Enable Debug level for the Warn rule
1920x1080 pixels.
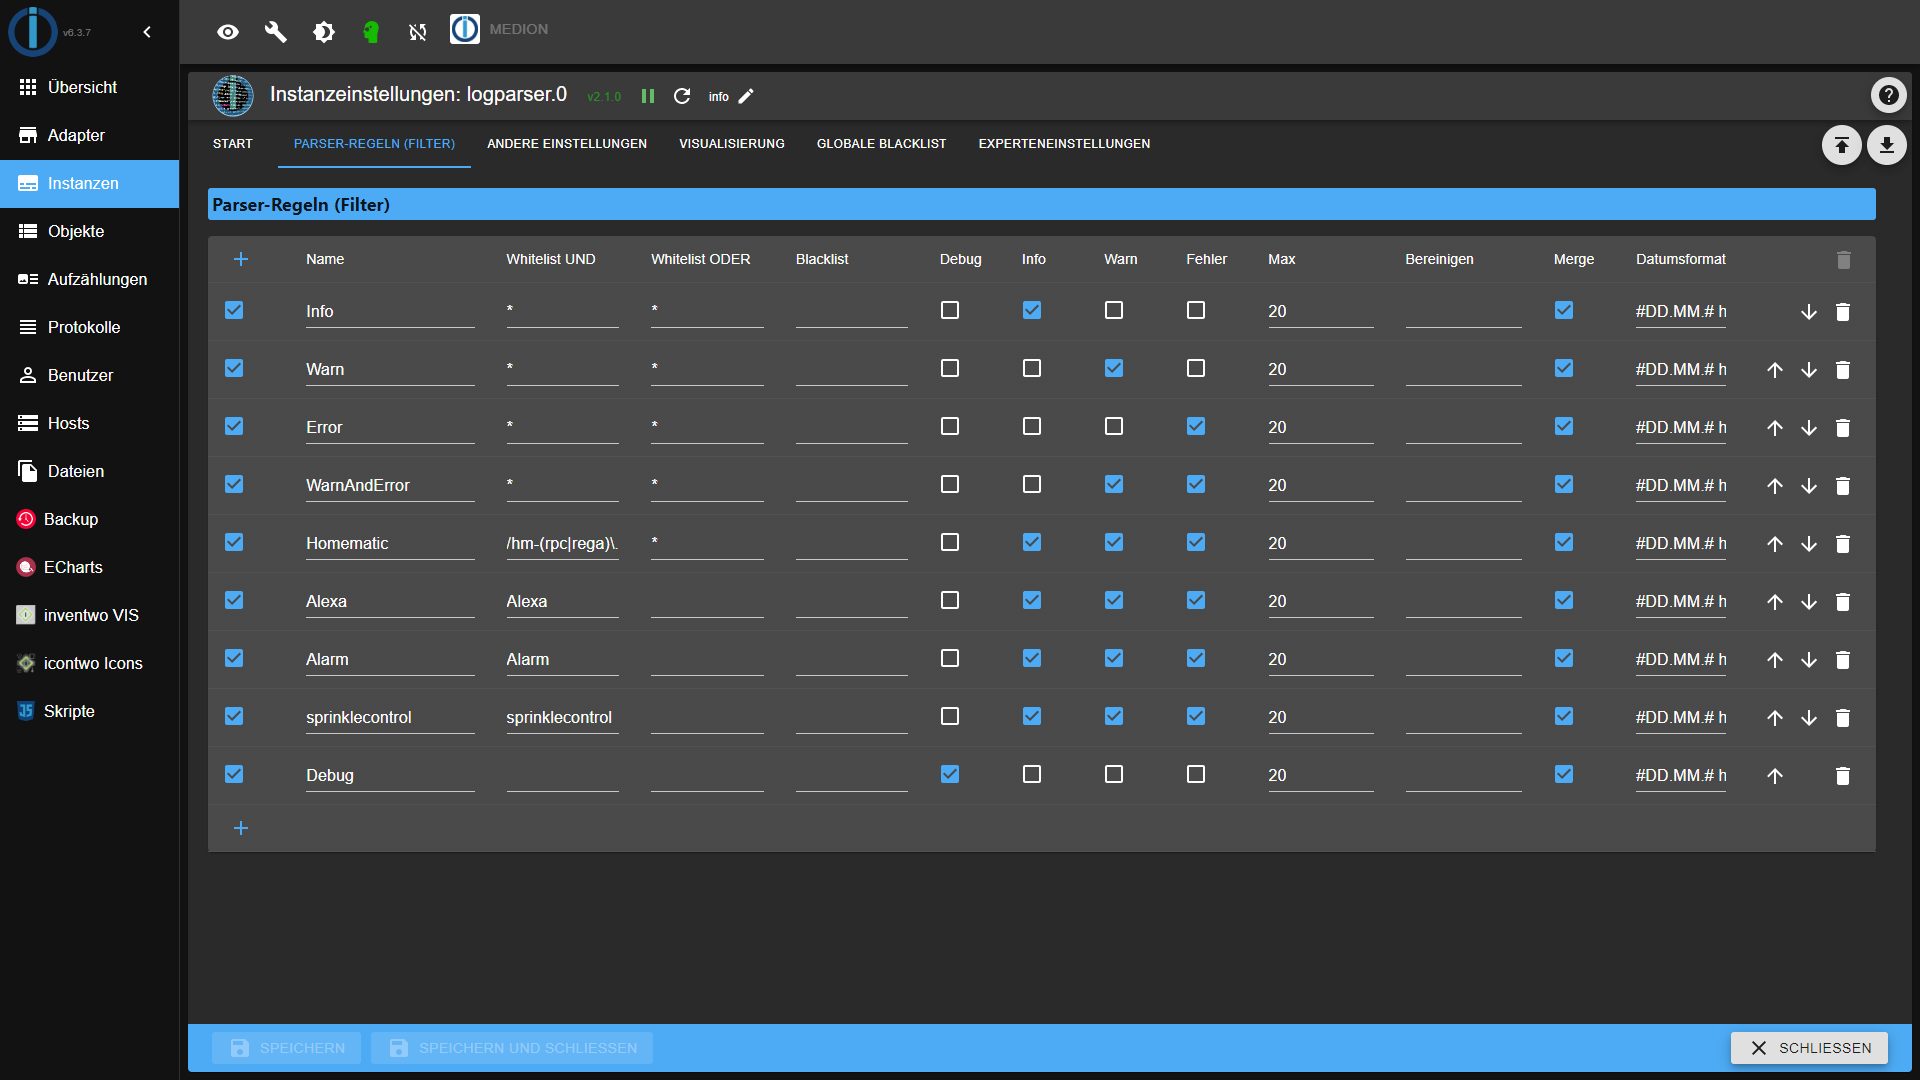pyautogui.click(x=950, y=368)
